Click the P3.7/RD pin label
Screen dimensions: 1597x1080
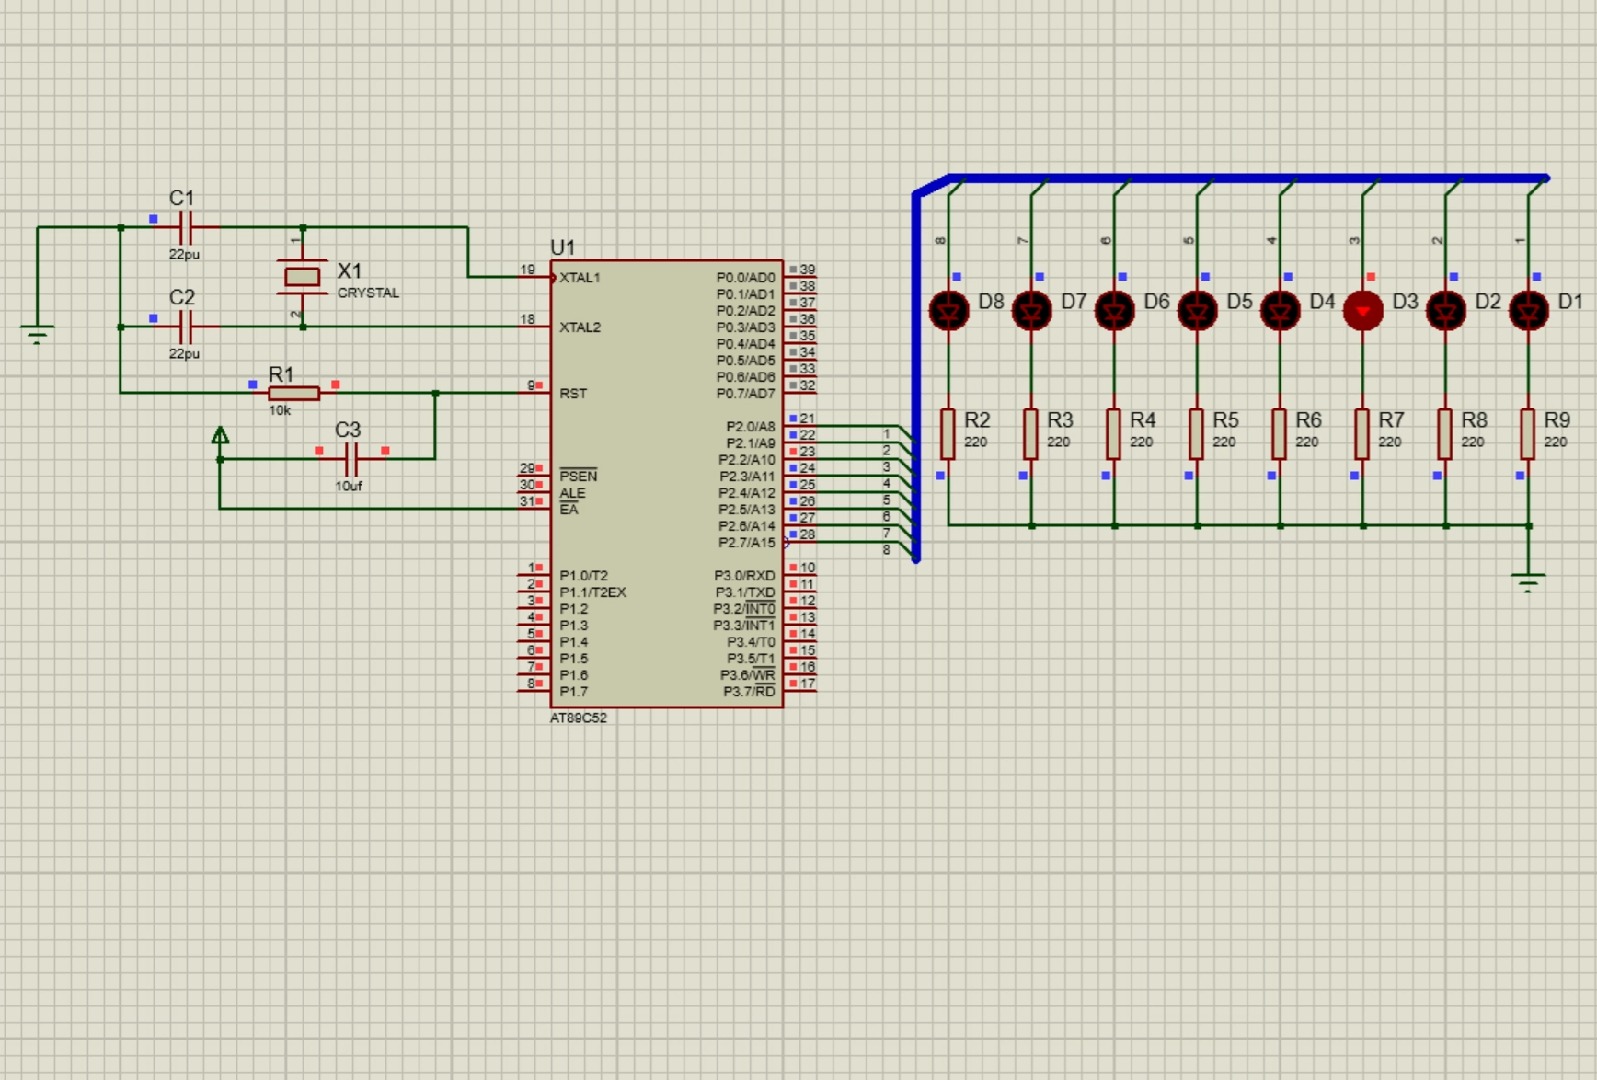749,691
